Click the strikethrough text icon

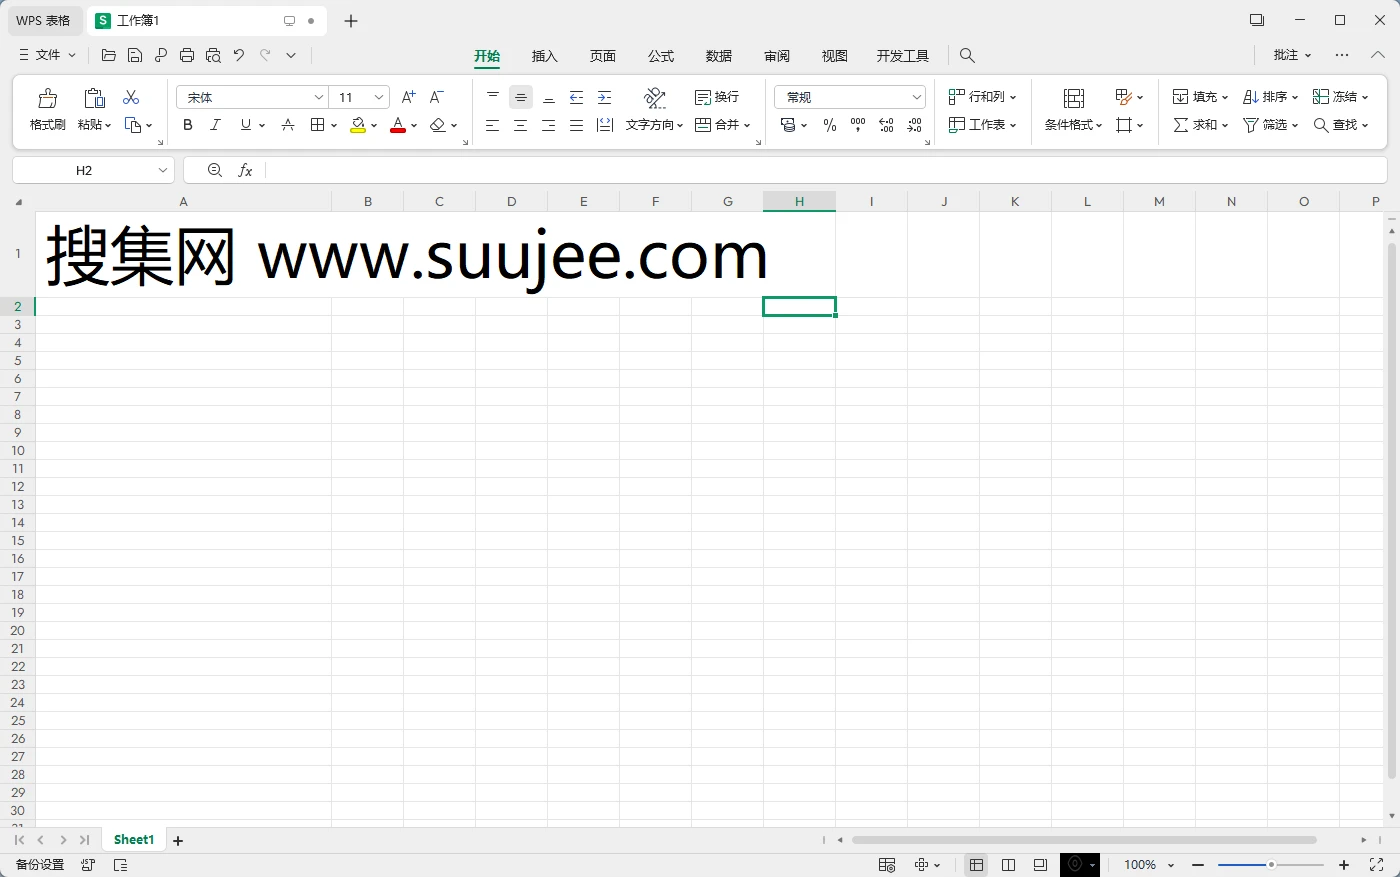tap(288, 125)
